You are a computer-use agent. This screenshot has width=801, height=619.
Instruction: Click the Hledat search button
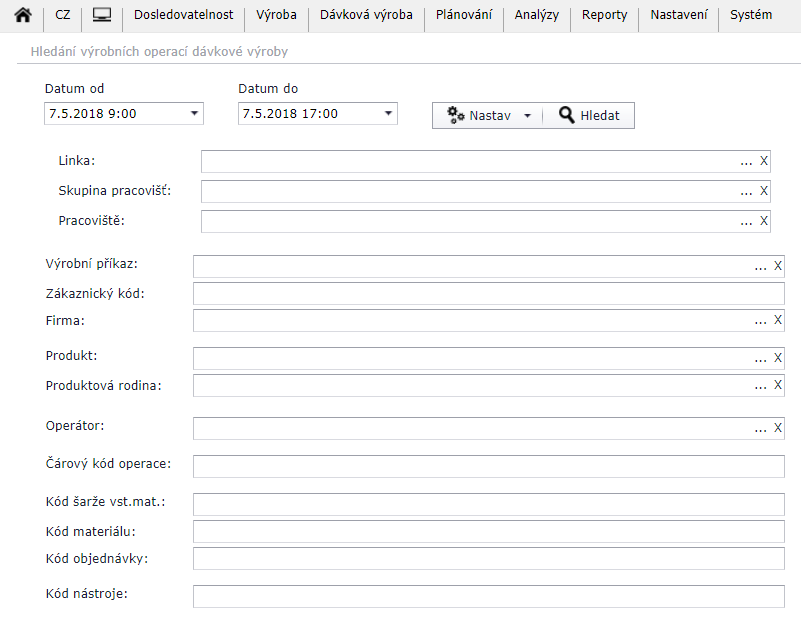tap(589, 116)
